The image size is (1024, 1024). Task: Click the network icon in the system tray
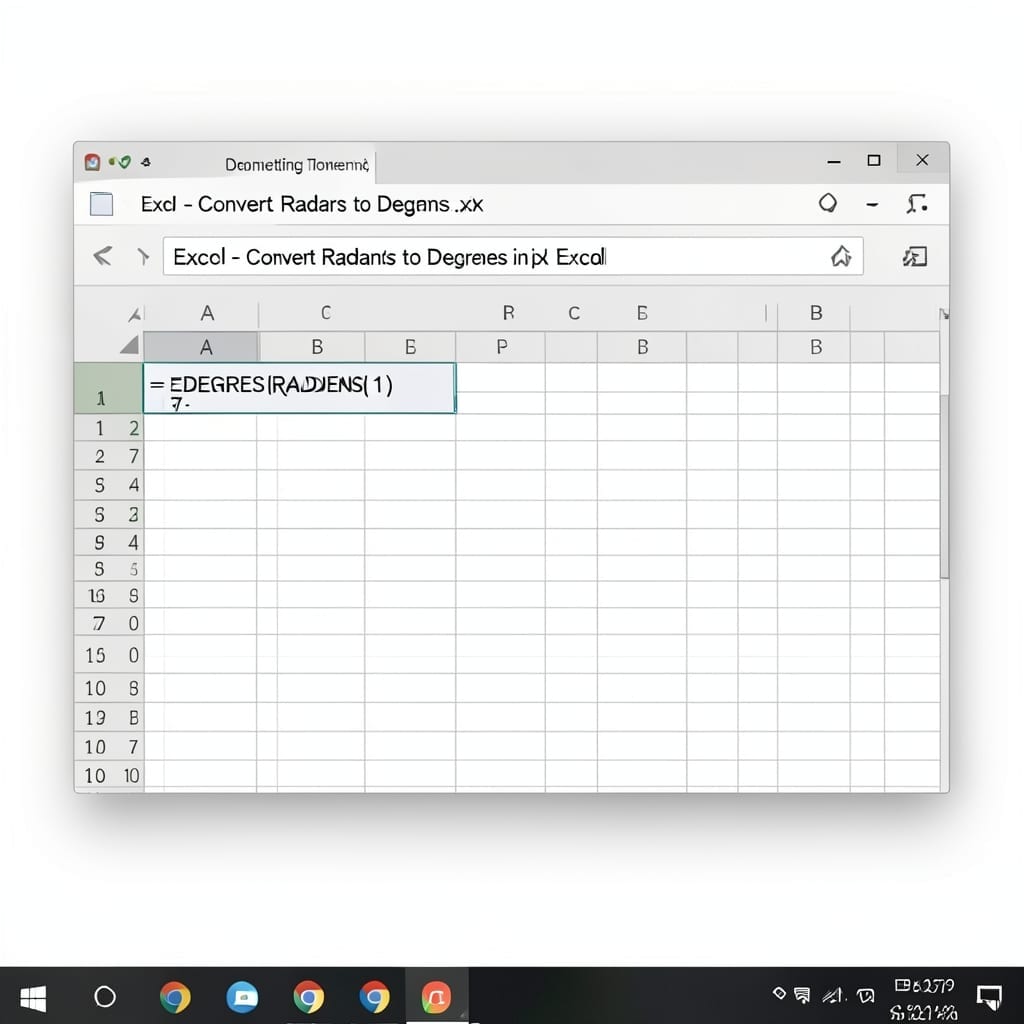pos(802,995)
